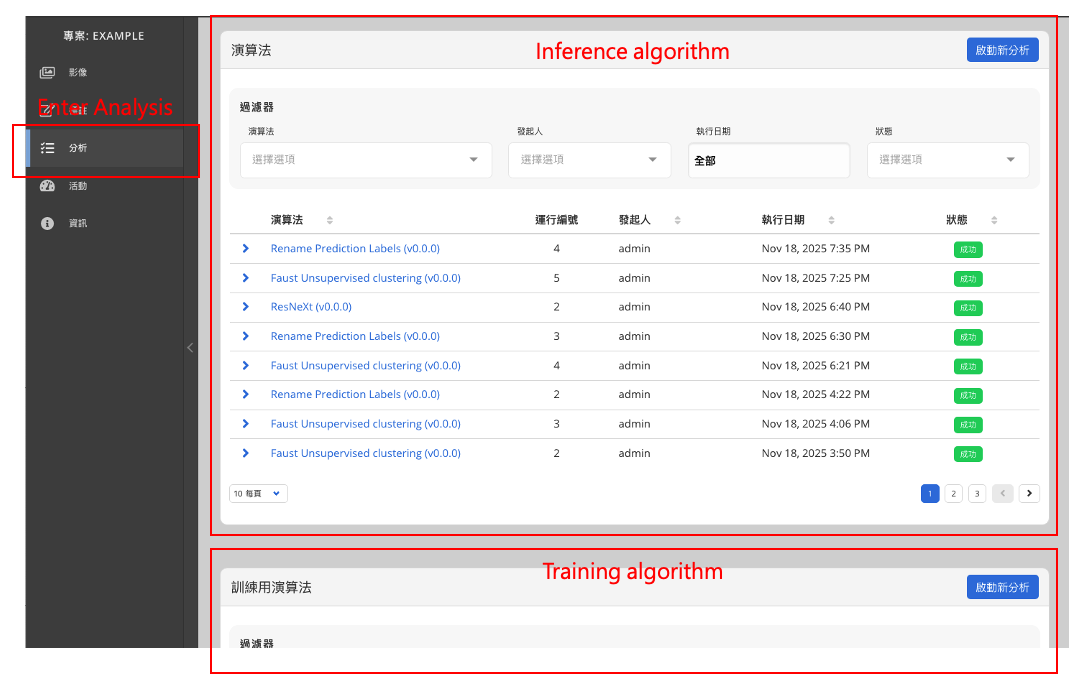This screenshot has width=1078, height=688.
Task: Sort table by 演算法 column sort icon
Action: click(330, 220)
